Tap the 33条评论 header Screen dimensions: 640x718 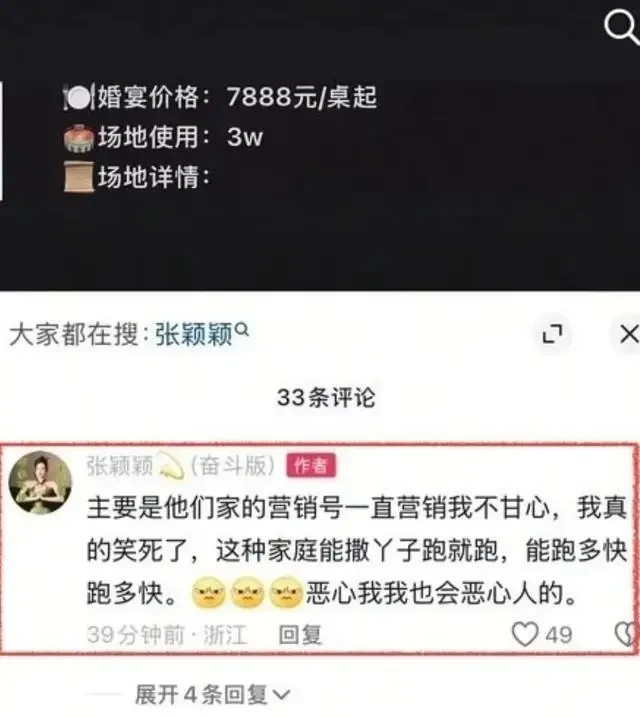coord(326,397)
